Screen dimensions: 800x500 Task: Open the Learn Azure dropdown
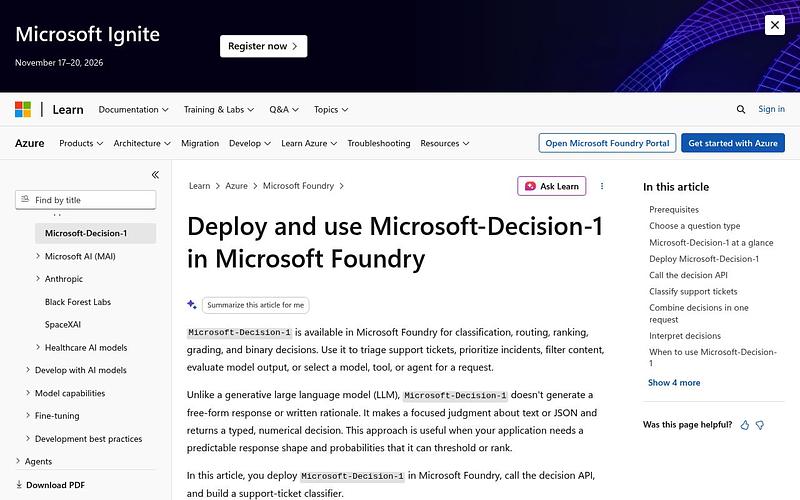[309, 143]
